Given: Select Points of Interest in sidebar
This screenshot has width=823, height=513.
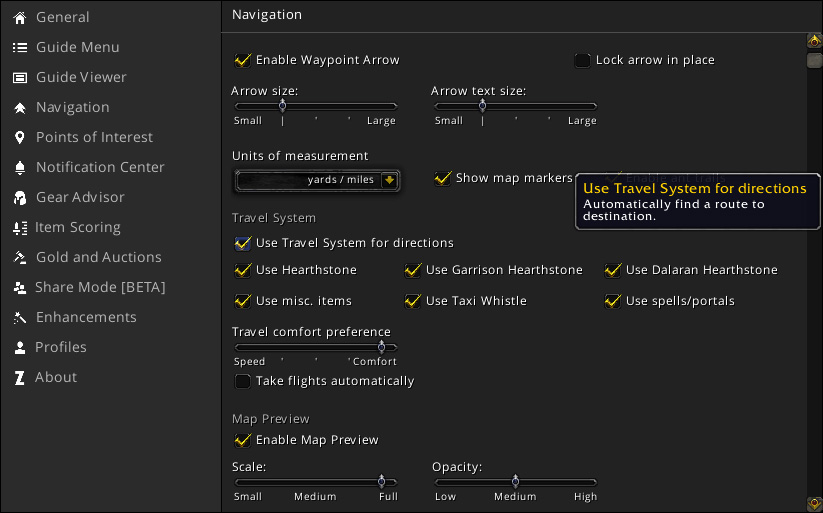Looking at the screenshot, I should point(94,137).
